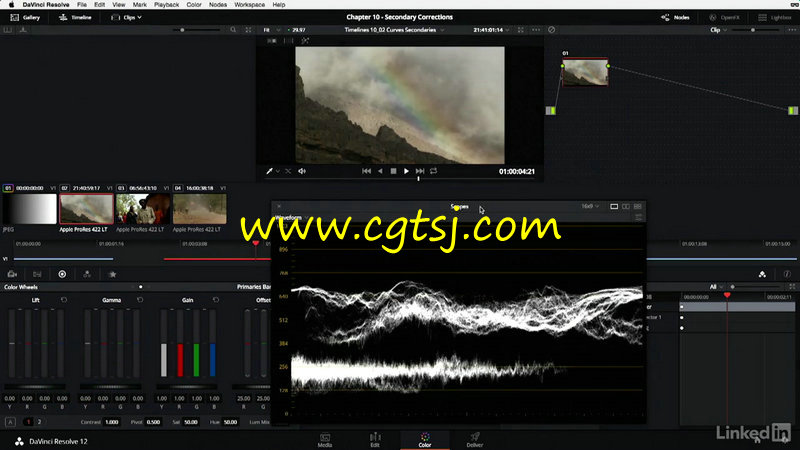Open the Clips dropdown in toolbar
The width and height of the screenshot is (800, 450).
click(126, 17)
